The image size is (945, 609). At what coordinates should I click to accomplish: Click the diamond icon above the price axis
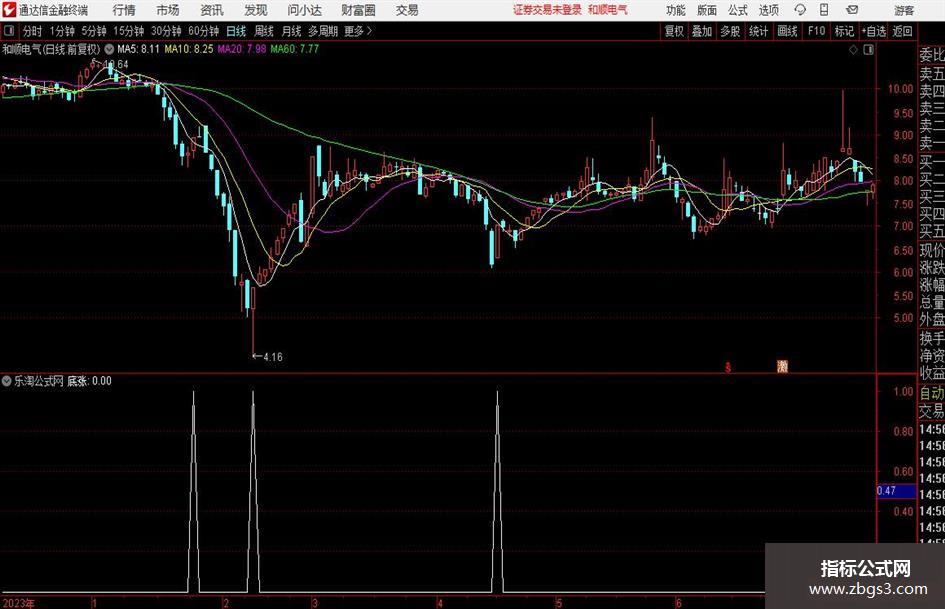point(853,50)
